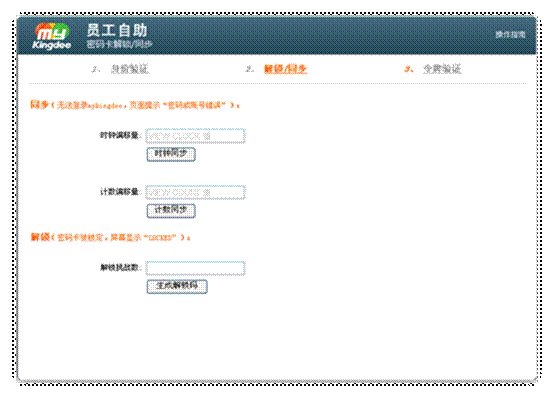Image resolution: width=554 pixels, height=398 pixels.
Task: Select the 身份验证 step
Action: 130,69
